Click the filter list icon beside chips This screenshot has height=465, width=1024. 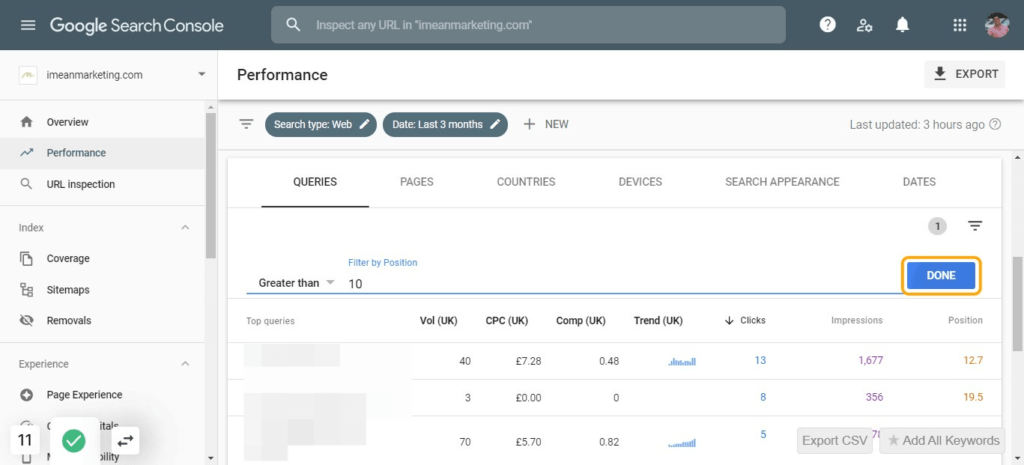246,124
